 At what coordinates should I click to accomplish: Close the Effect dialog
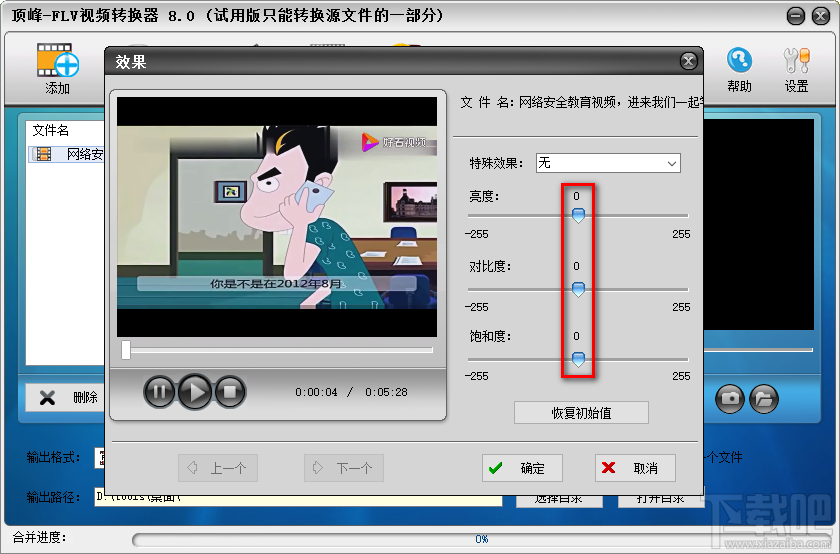(x=688, y=61)
